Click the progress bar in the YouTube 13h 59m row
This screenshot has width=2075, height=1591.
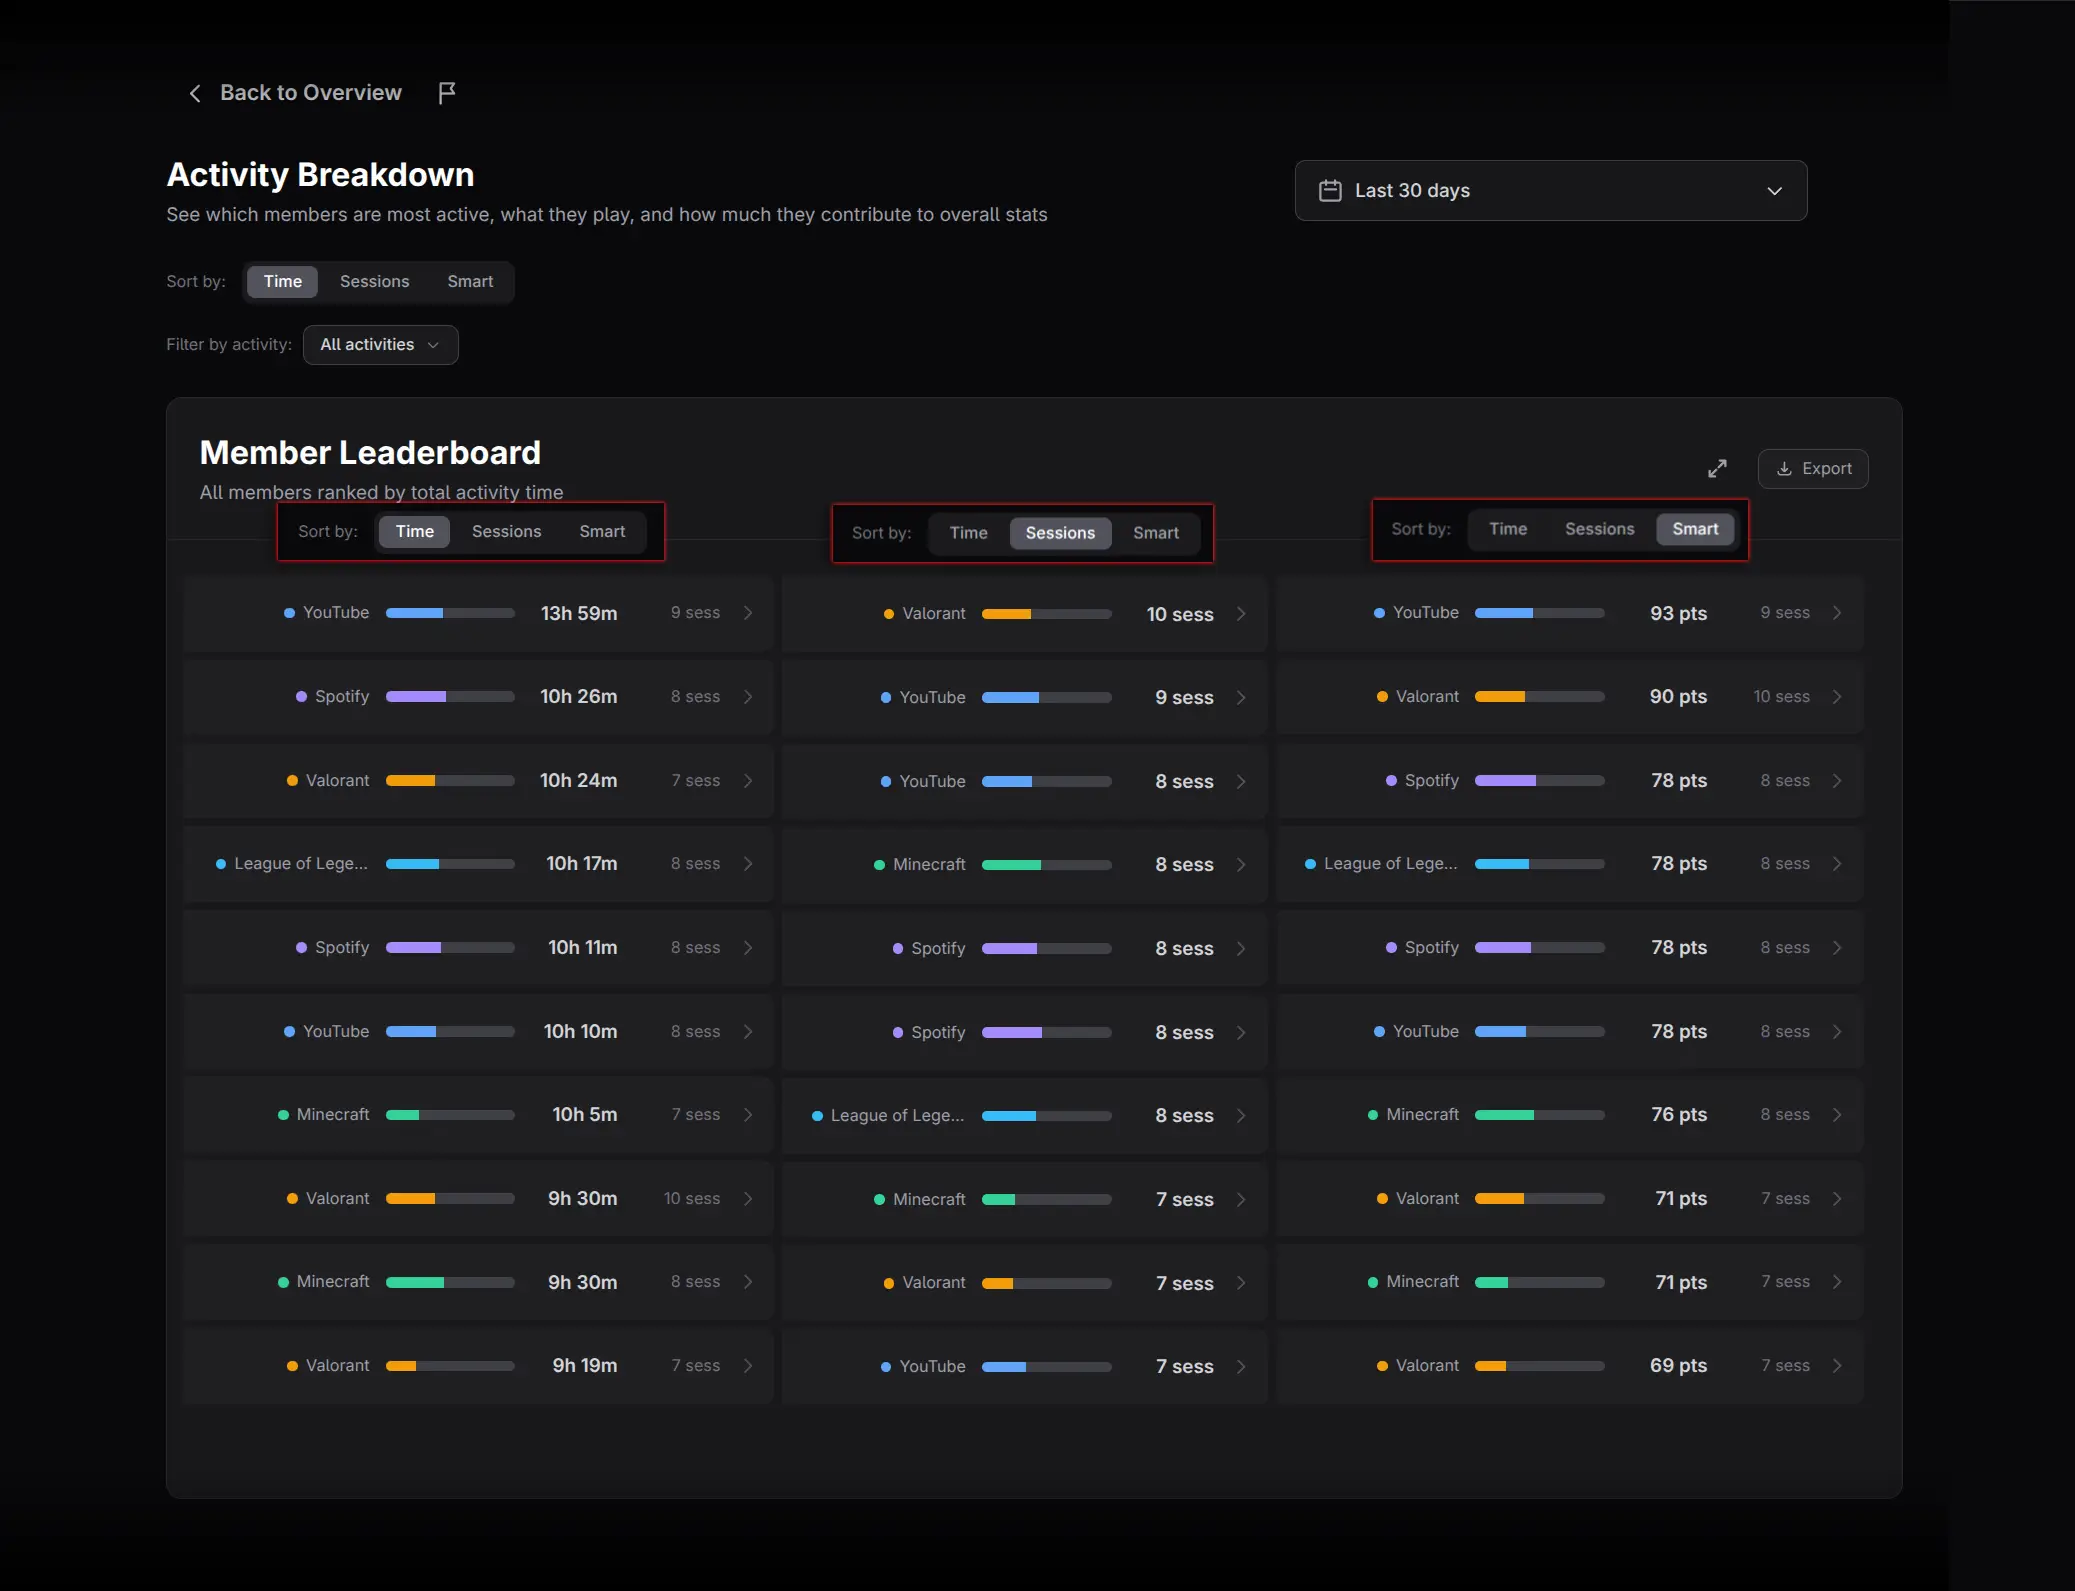pyautogui.click(x=450, y=613)
